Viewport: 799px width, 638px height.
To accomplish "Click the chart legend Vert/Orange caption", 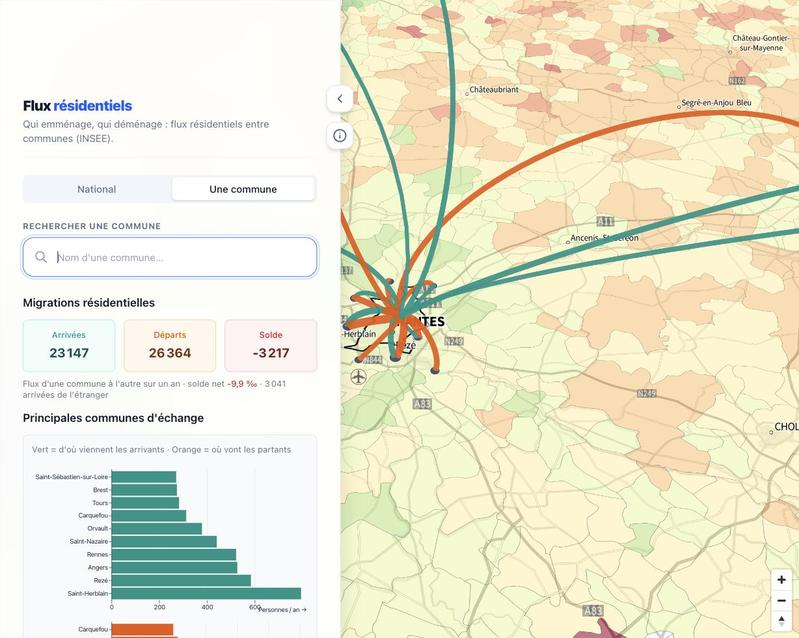I will tap(161, 449).
